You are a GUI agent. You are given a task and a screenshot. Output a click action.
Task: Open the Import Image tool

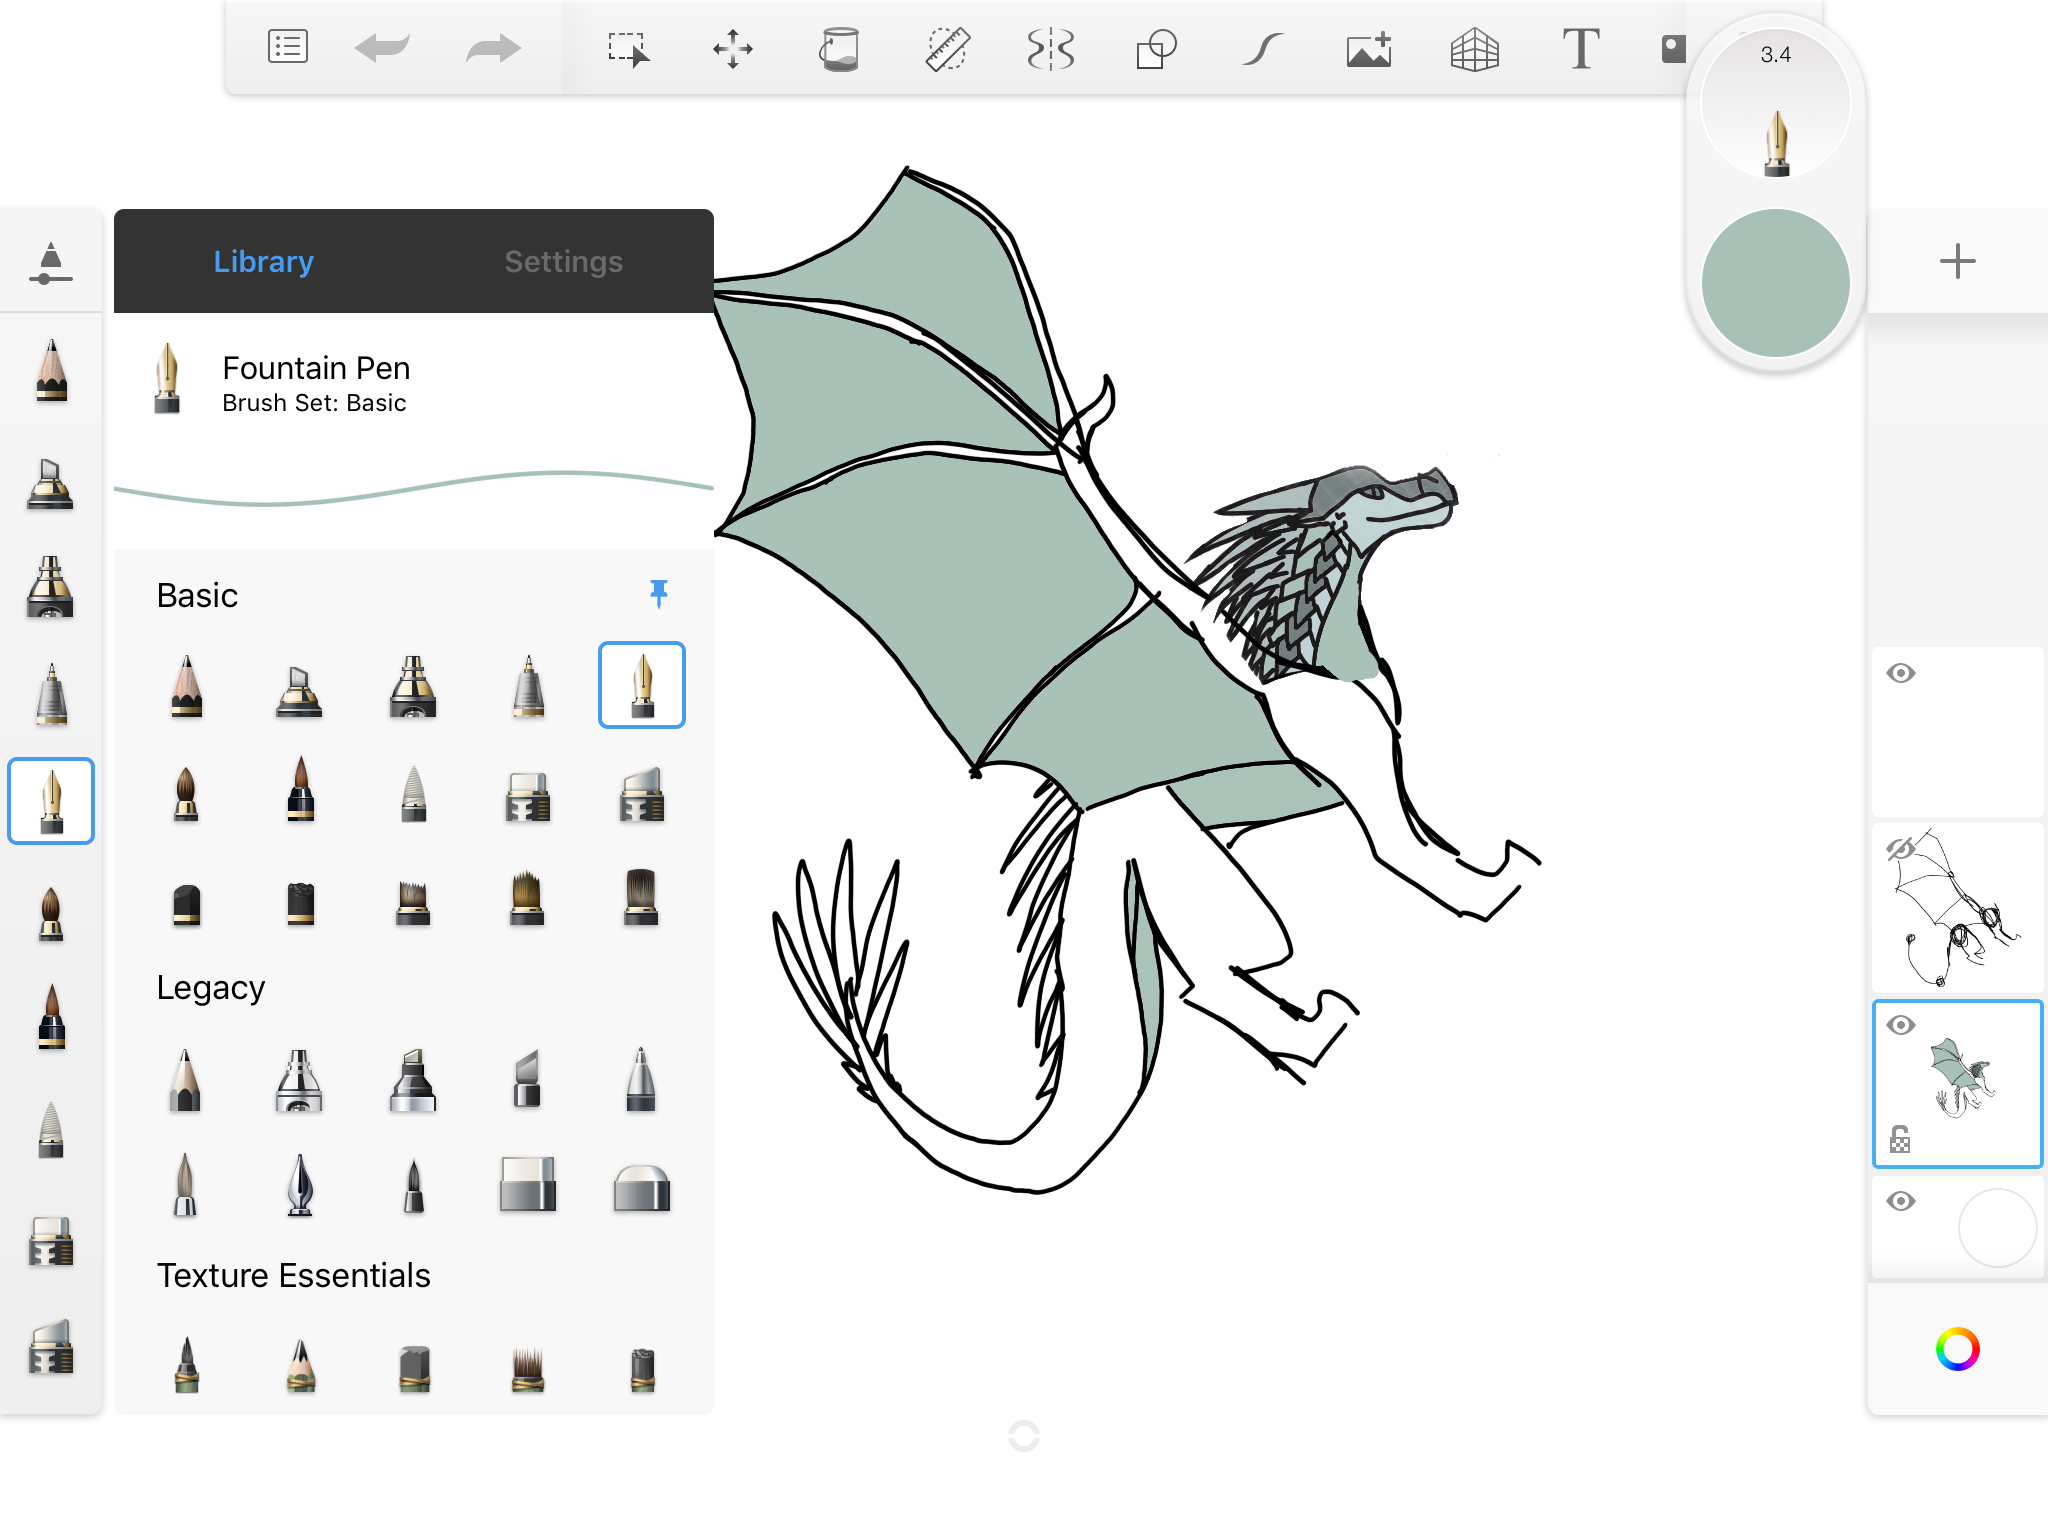pyautogui.click(x=1368, y=48)
